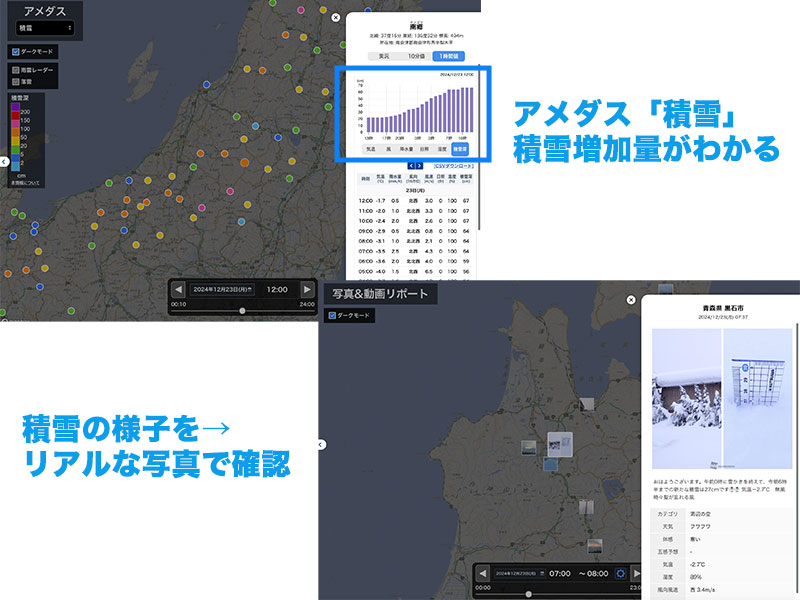Enable the 雨雲レーダー overlay checkbox
The width and height of the screenshot is (800, 600).
[15, 71]
